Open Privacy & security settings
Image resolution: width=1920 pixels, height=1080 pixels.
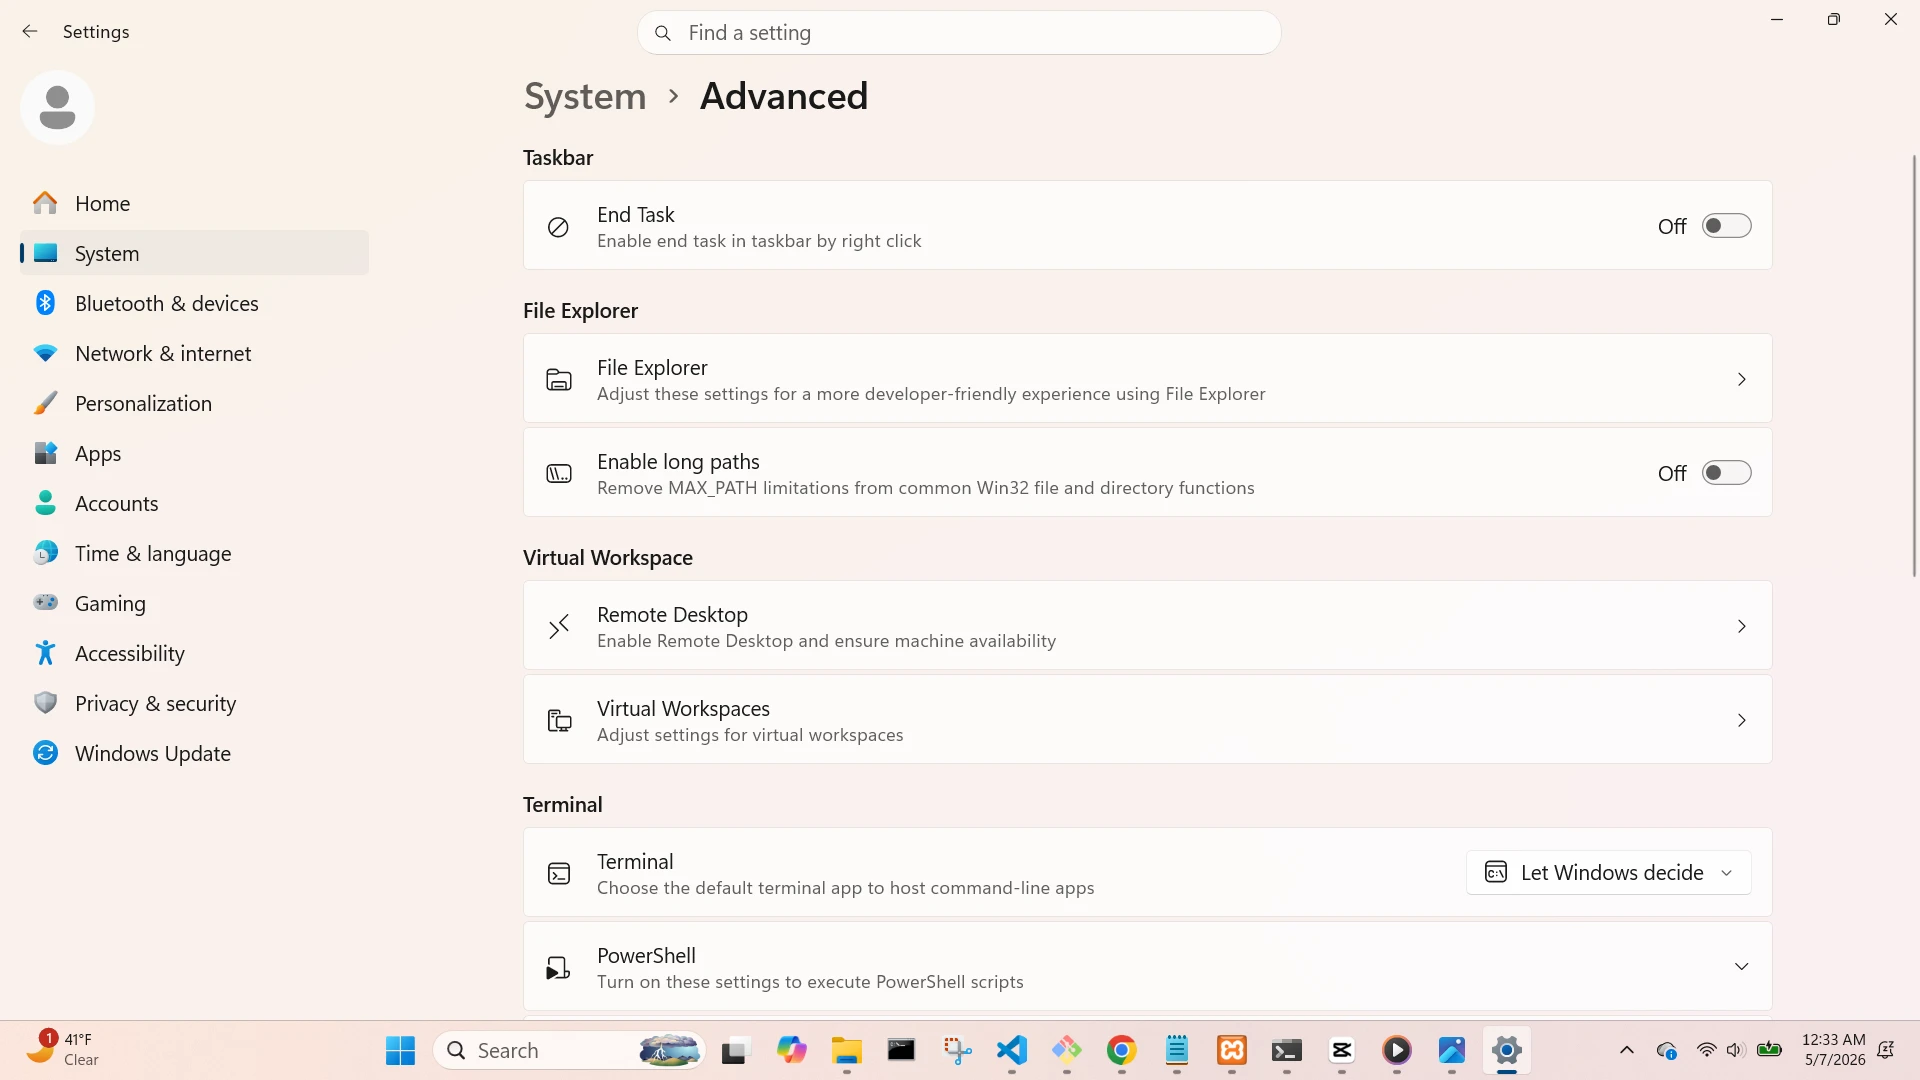pyautogui.click(x=194, y=703)
